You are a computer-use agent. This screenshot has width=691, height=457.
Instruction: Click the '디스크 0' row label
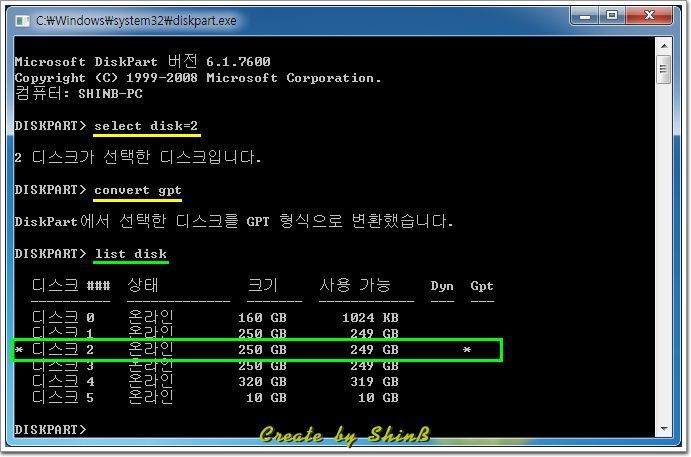point(63,317)
